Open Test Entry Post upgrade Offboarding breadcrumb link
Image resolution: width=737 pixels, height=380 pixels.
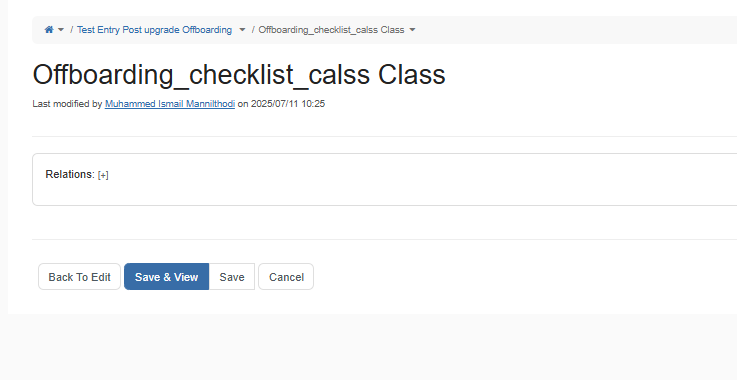coord(154,30)
